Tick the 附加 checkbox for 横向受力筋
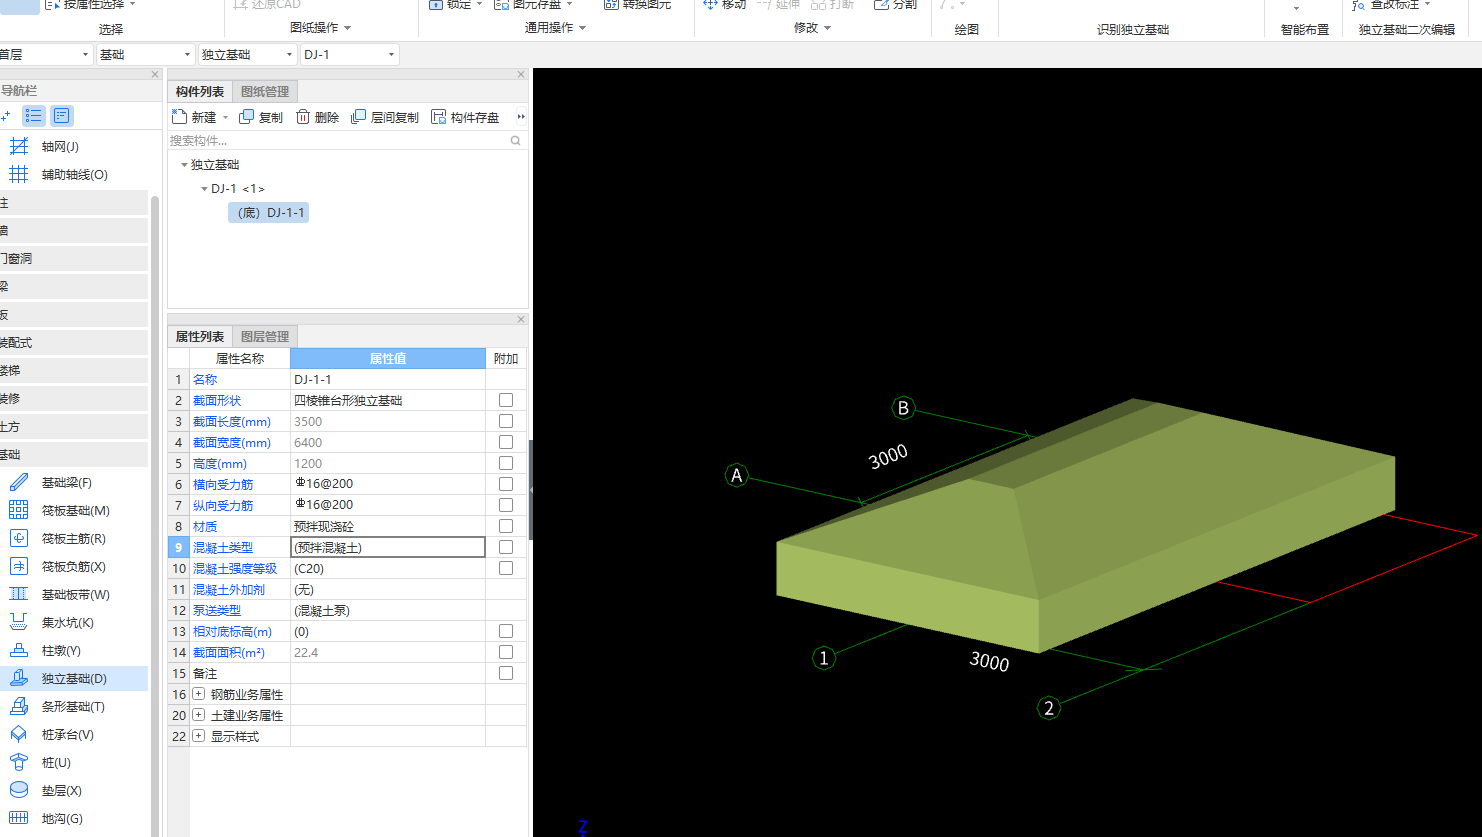 coord(506,484)
